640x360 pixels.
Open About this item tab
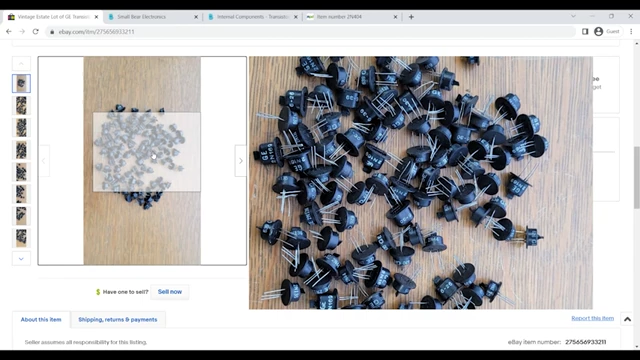point(41,320)
